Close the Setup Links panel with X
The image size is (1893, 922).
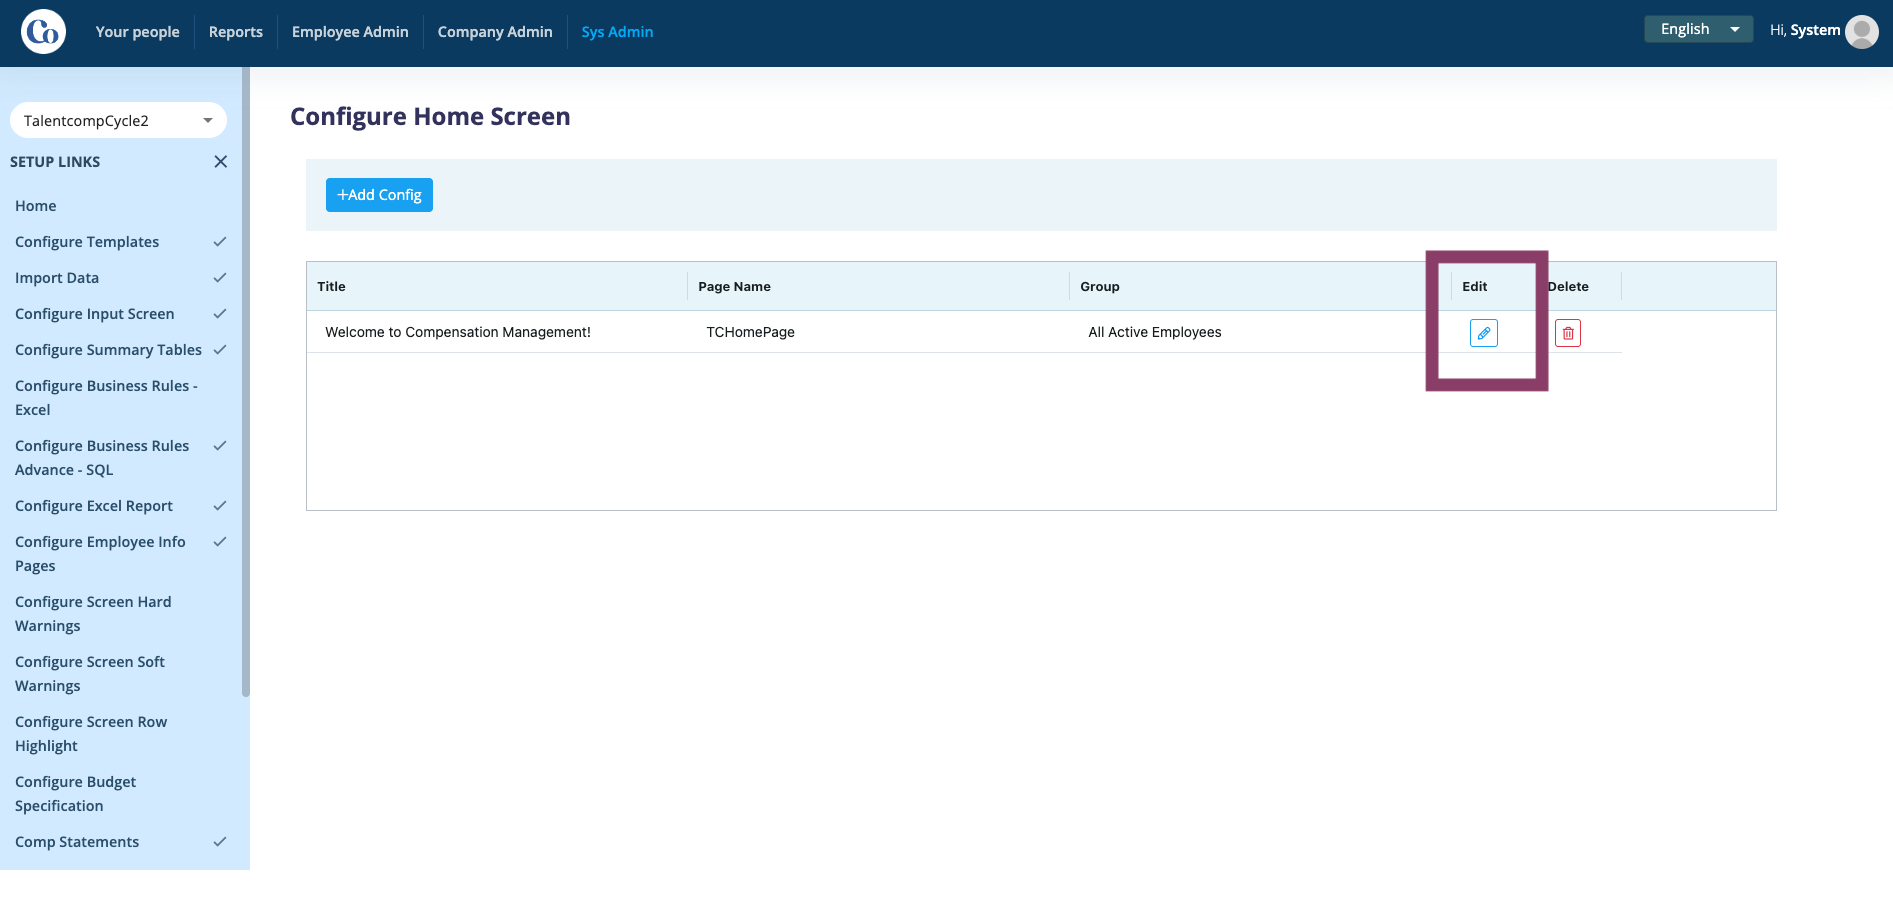[x=221, y=162]
